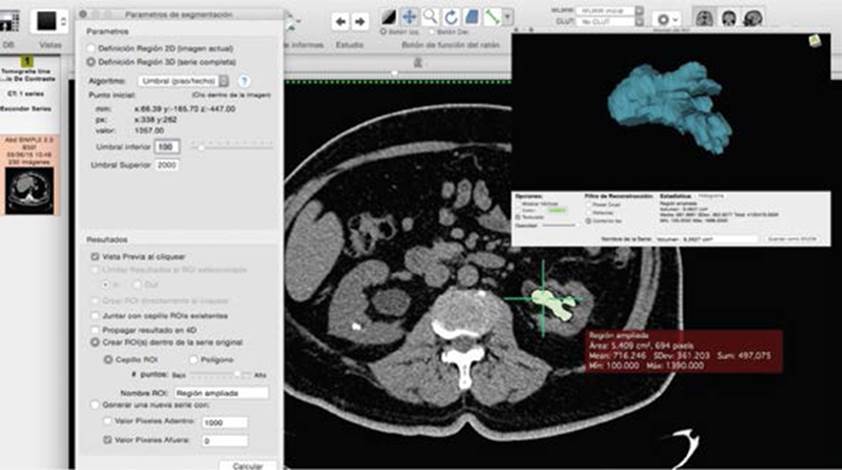This screenshot has width=842, height=470.
Task: Click the blue help question mark
Action: coord(243,80)
